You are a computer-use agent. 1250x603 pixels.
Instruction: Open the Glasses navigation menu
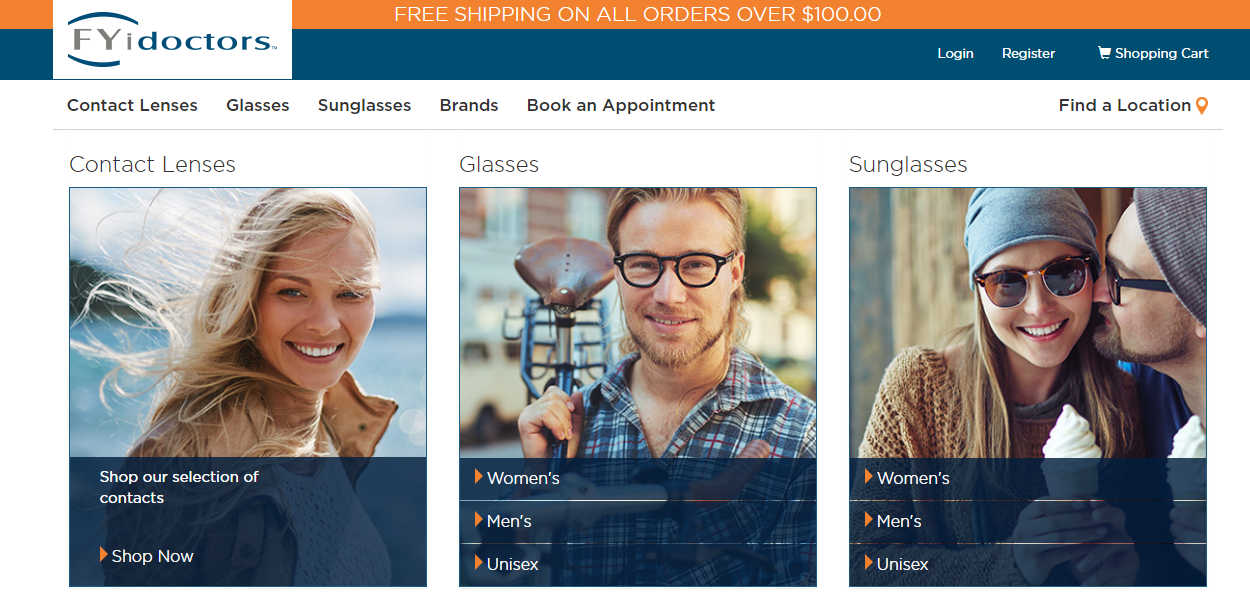(258, 105)
